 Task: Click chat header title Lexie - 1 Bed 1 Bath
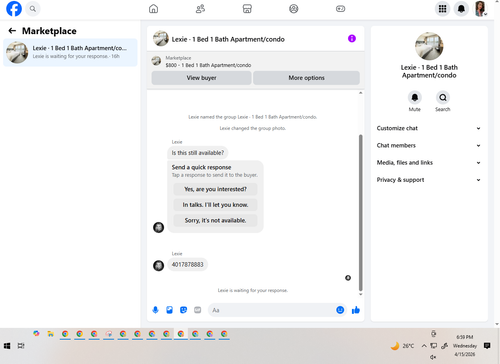click(x=228, y=39)
